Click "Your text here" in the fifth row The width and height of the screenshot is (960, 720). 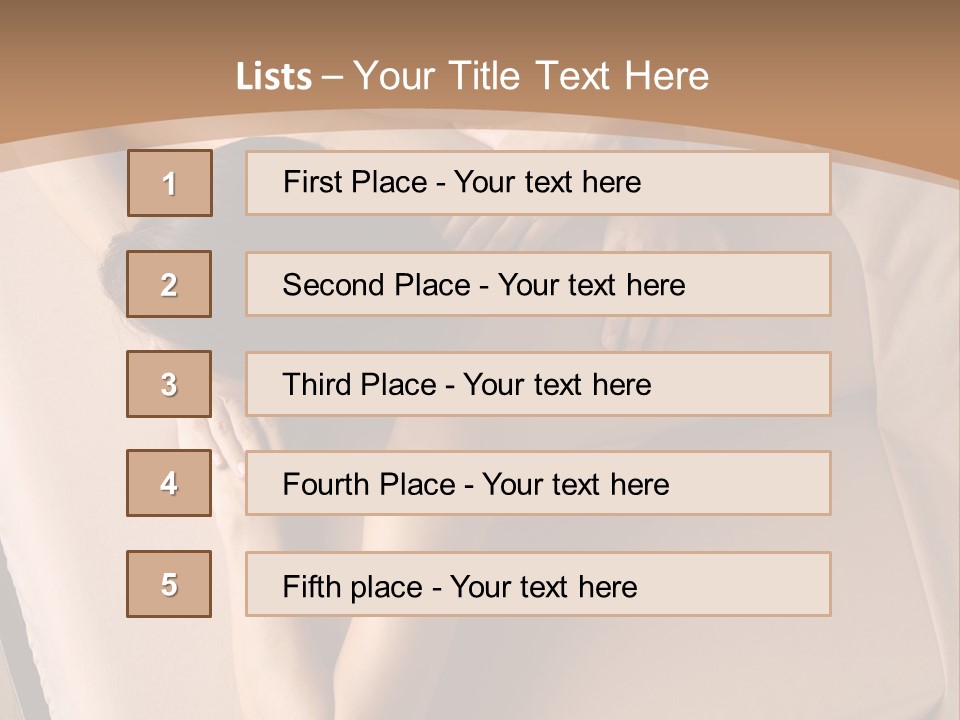pyautogui.click(x=543, y=586)
